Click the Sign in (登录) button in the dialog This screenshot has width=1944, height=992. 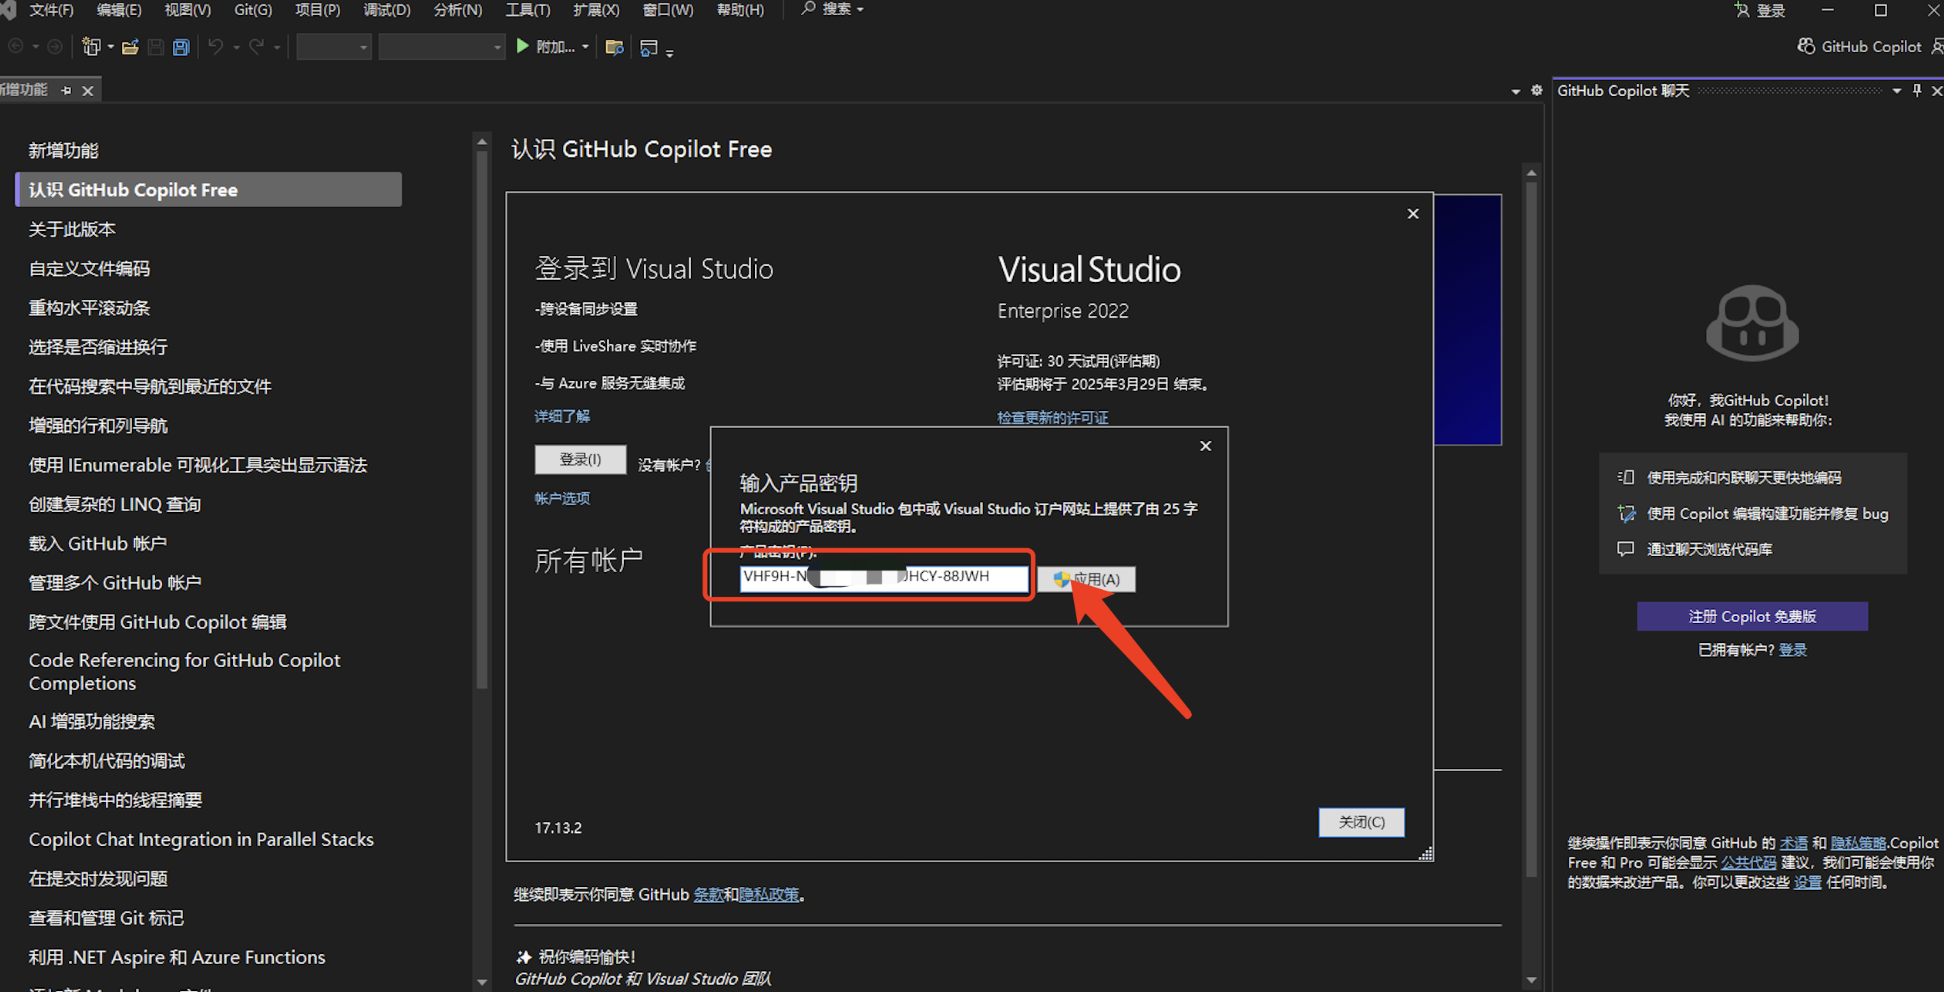tap(580, 459)
